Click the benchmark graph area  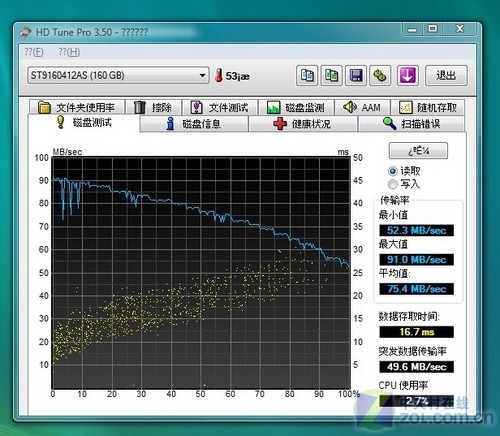click(x=201, y=273)
